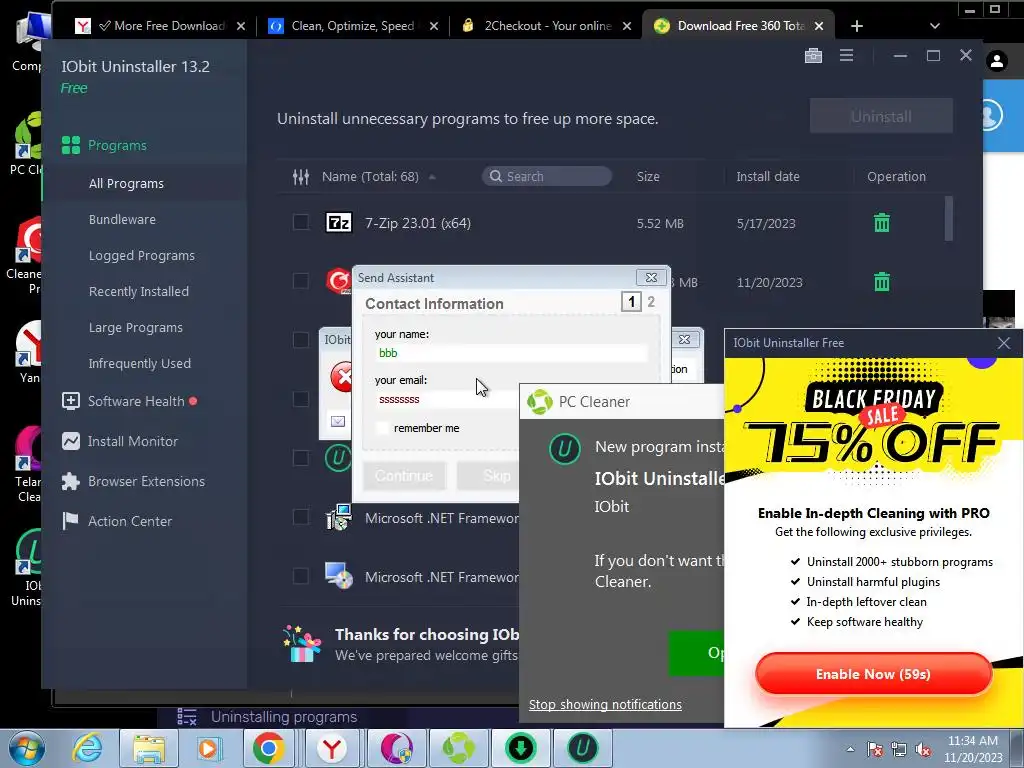Open the hamburger menu in IObit Uninstaller
Screen dimensions: 1024x768
click(846, 56)
